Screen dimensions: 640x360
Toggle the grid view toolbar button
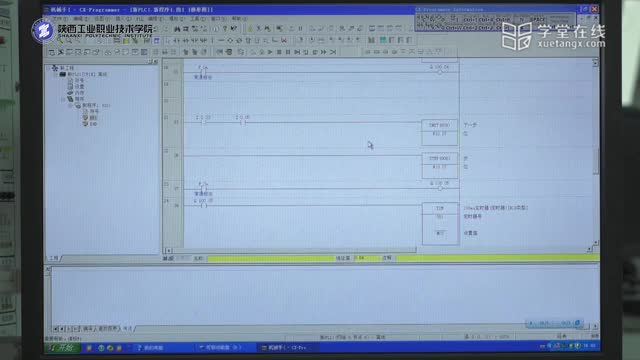click(157, 40)
